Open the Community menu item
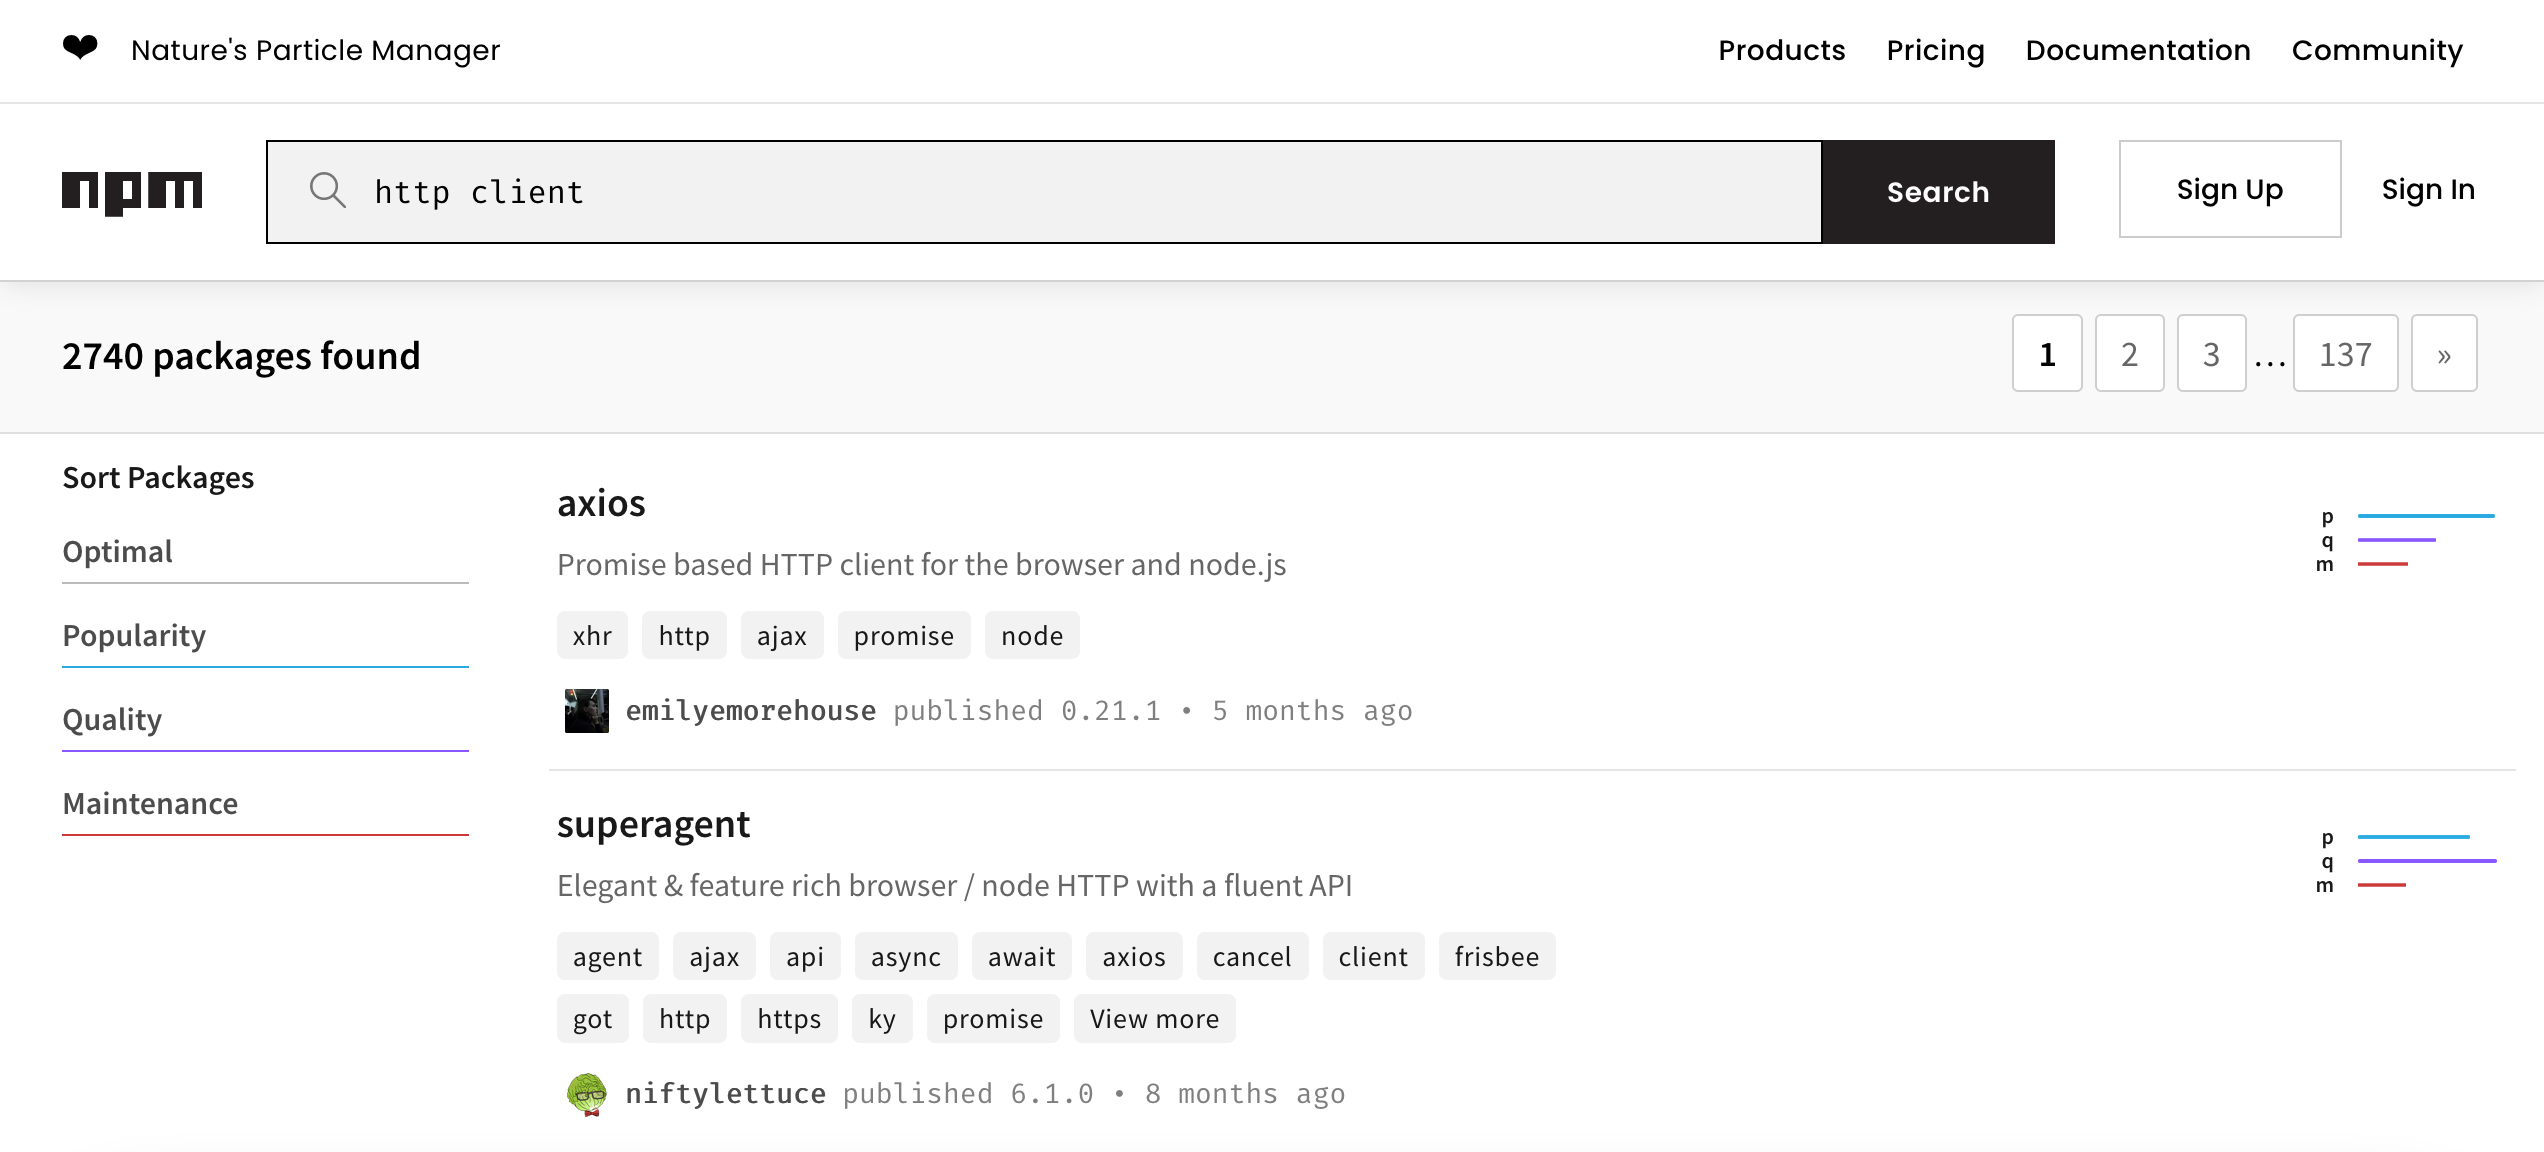The image size is (2544, 1152). (x=2377, y=50)
